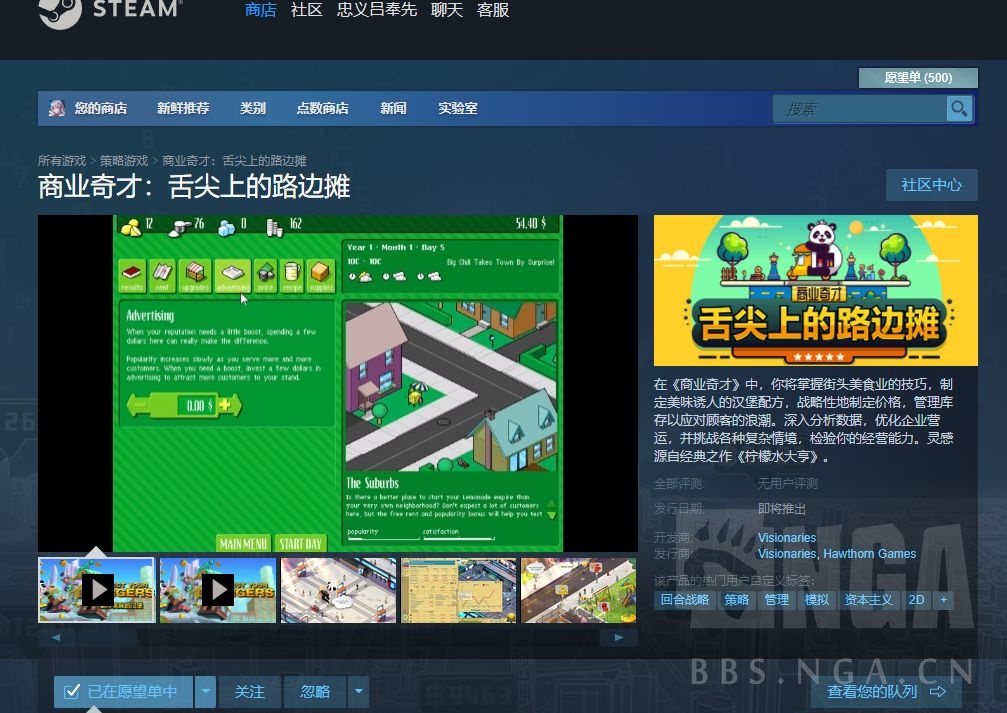
Task: Click the 关注 follow button
Action: [x=249, y=691]
